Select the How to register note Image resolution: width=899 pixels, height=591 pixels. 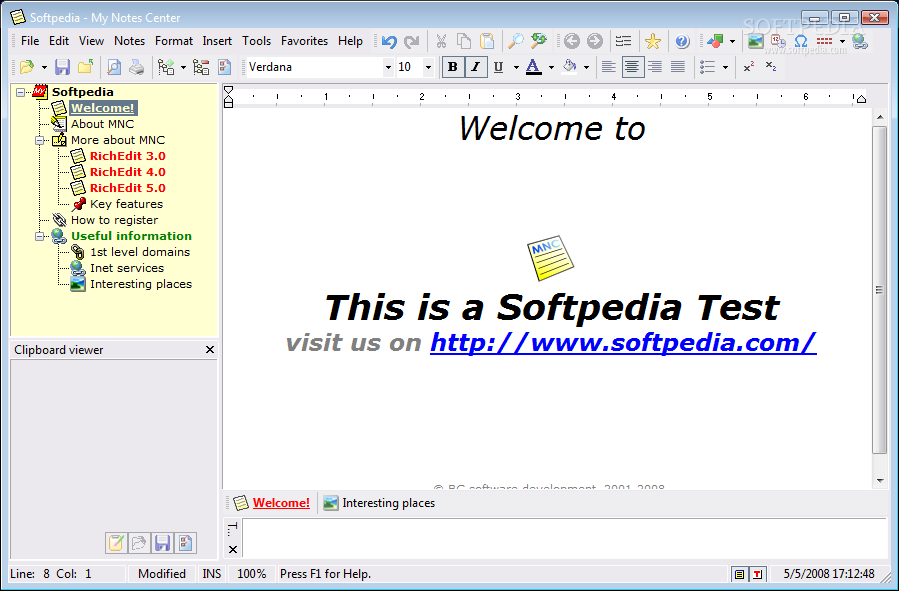click(114, 220)
